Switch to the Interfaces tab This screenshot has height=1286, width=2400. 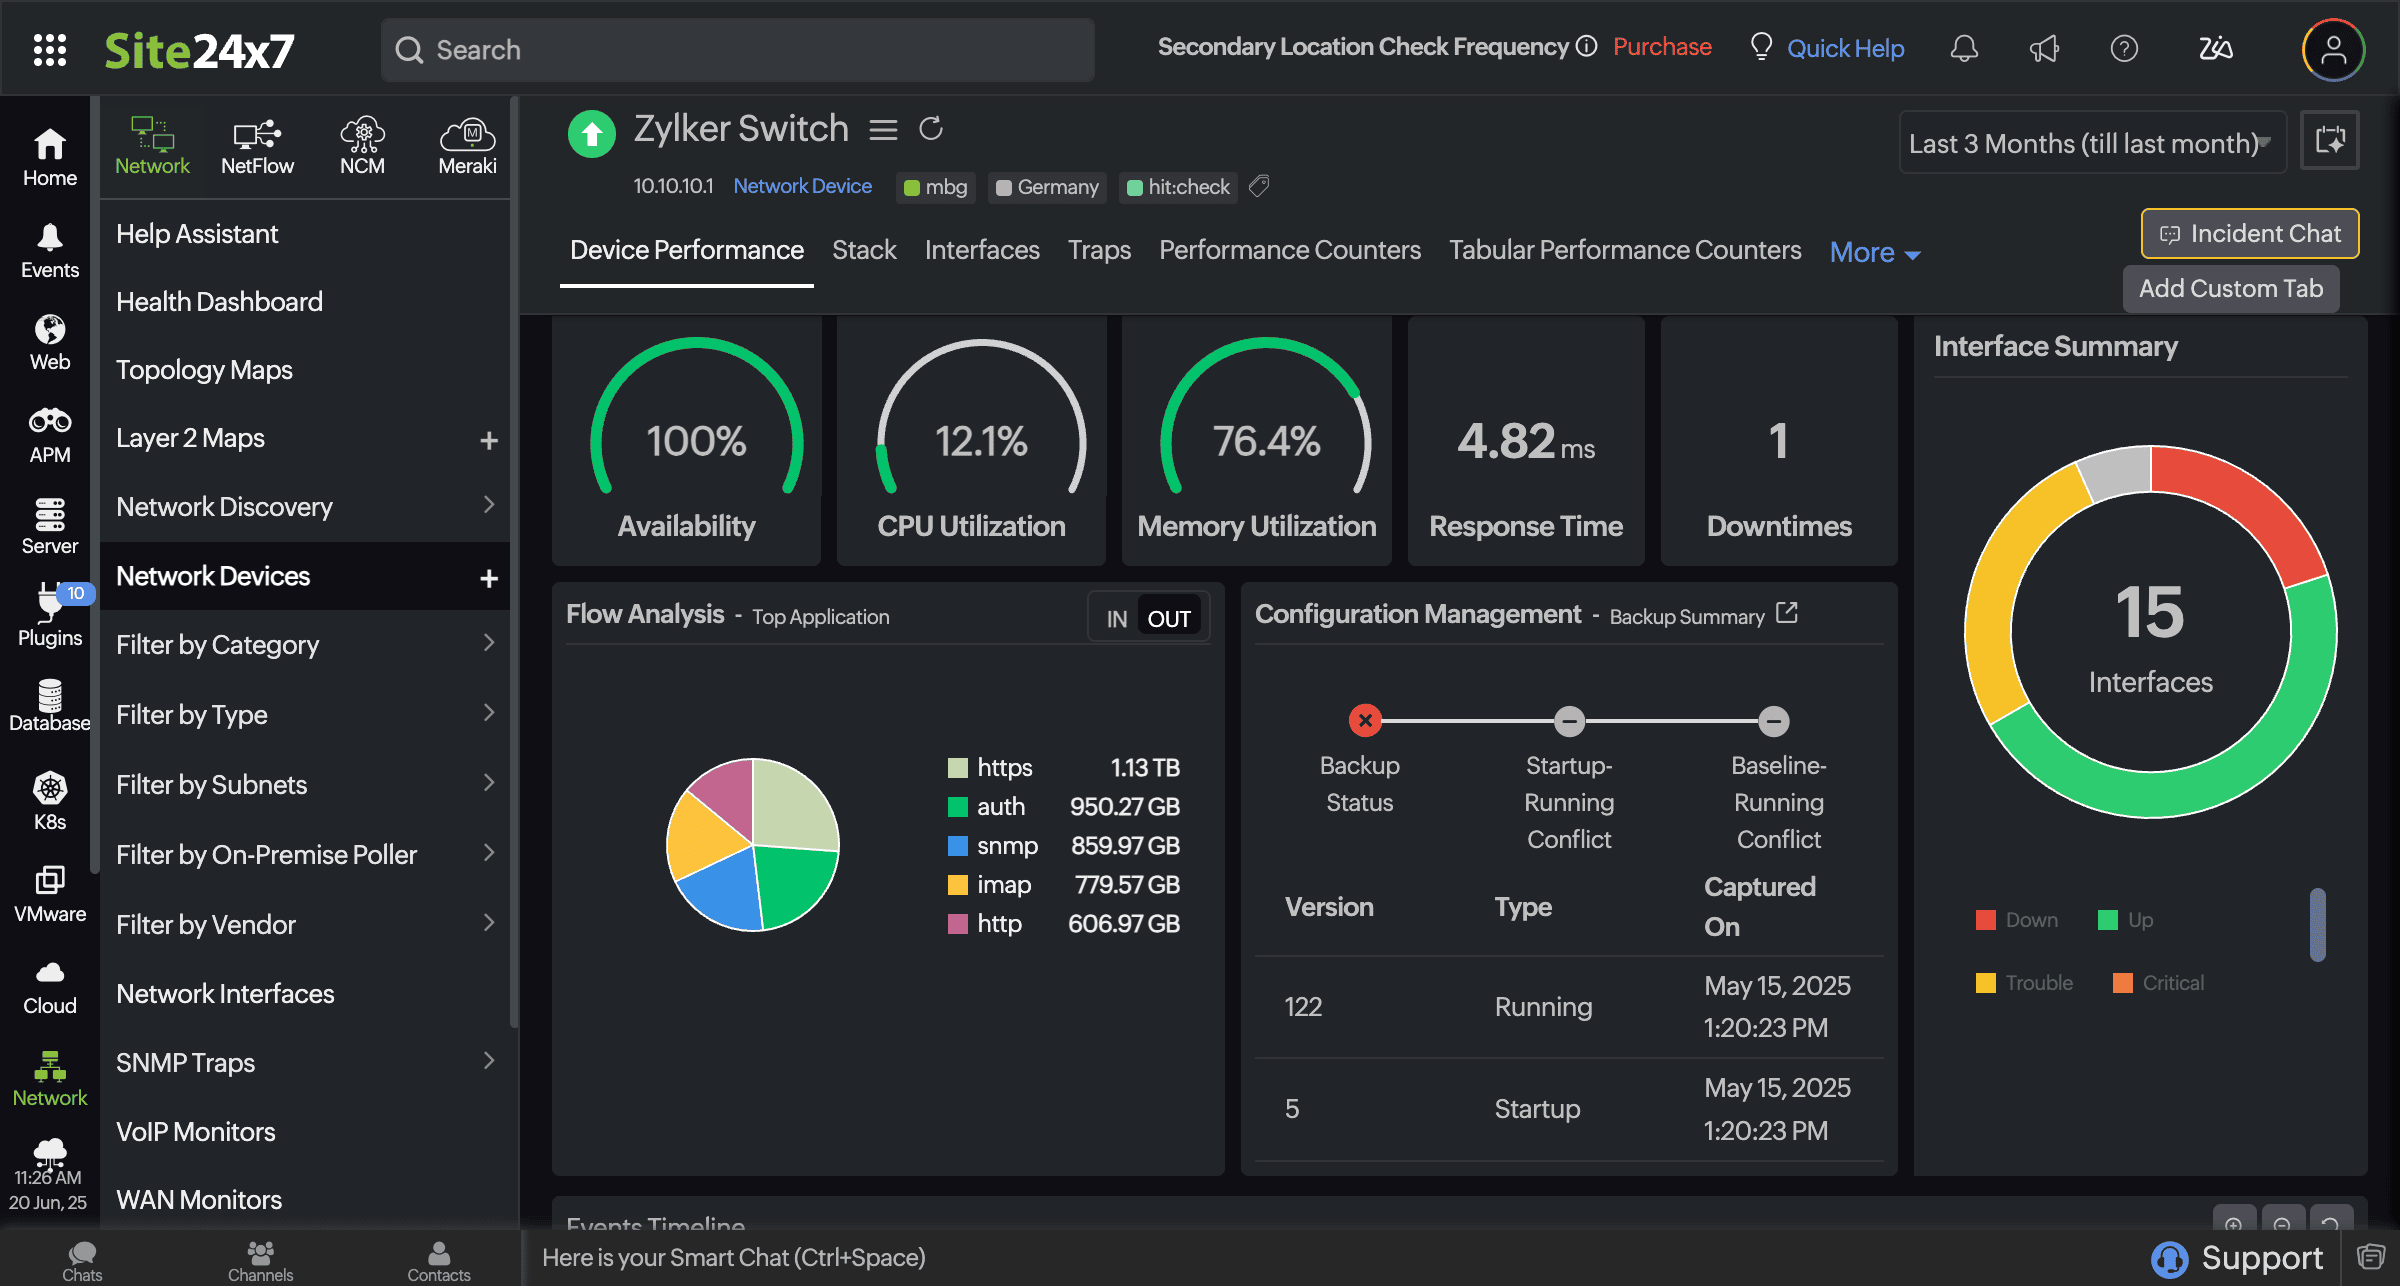pos(981,250)
